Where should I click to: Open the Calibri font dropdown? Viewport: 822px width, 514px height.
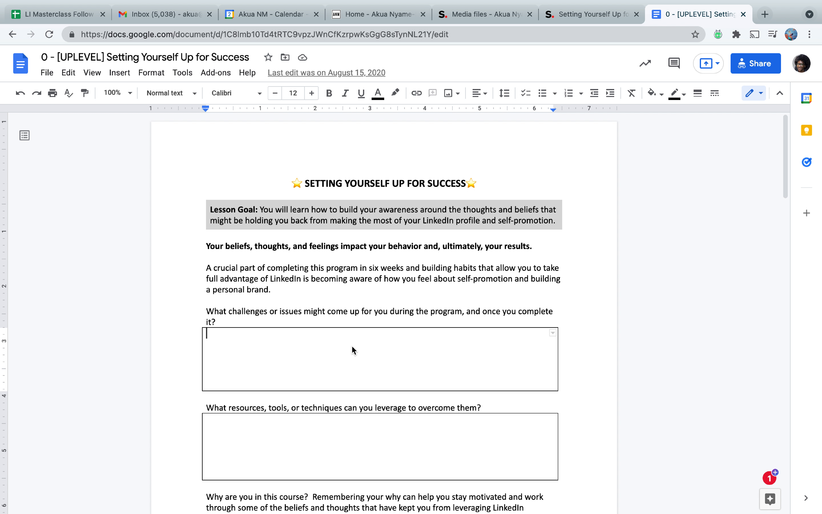pyautogui.click(x=236, y=93)
